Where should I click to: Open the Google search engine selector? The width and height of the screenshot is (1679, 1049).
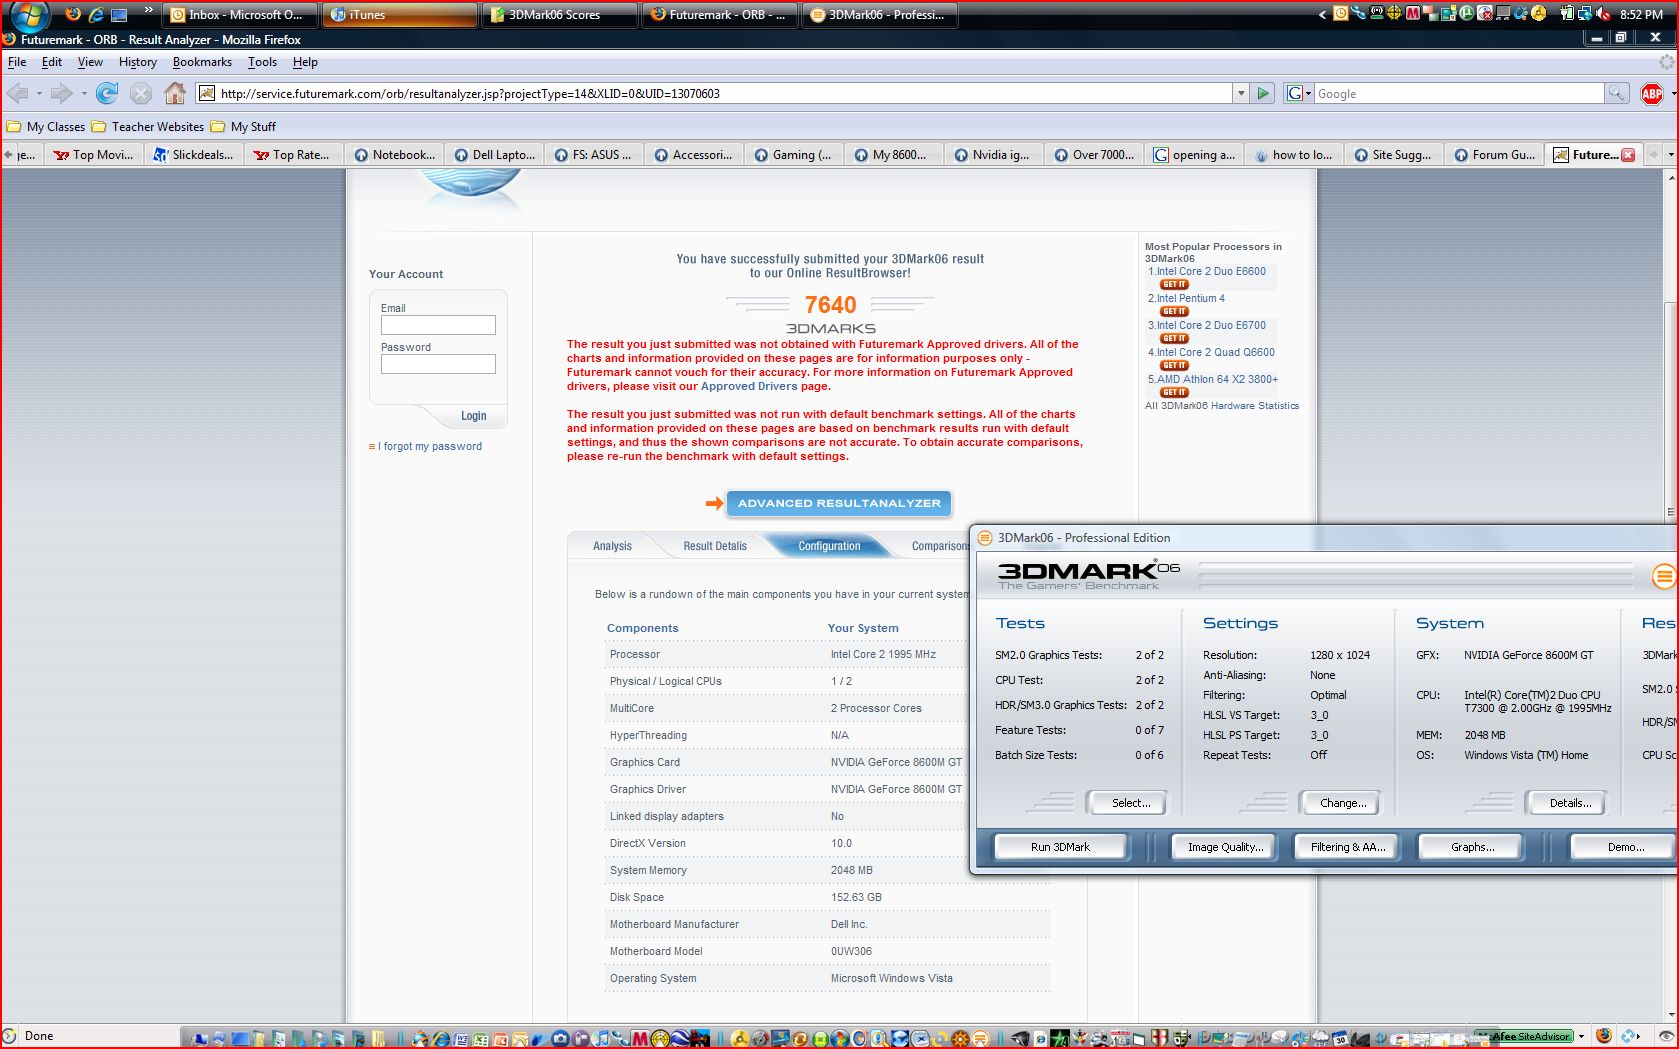coord(1298,93)
